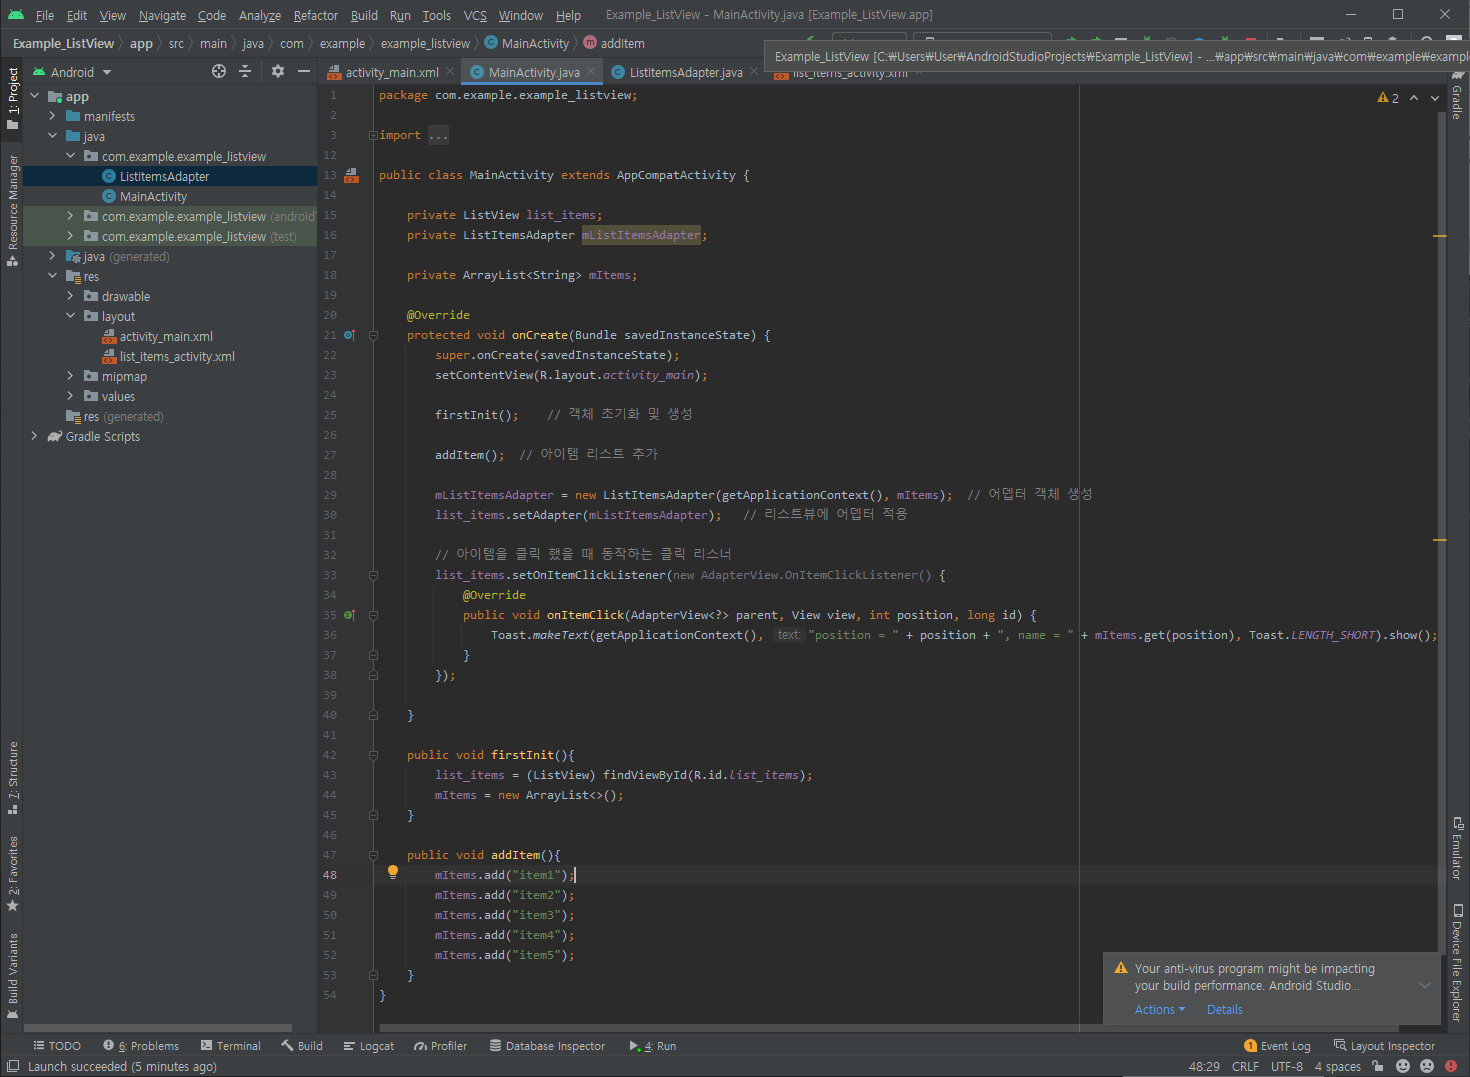This screenshot has height=1077, width=1470.
Task: Open the VCS menu
Action: (475, 15)
